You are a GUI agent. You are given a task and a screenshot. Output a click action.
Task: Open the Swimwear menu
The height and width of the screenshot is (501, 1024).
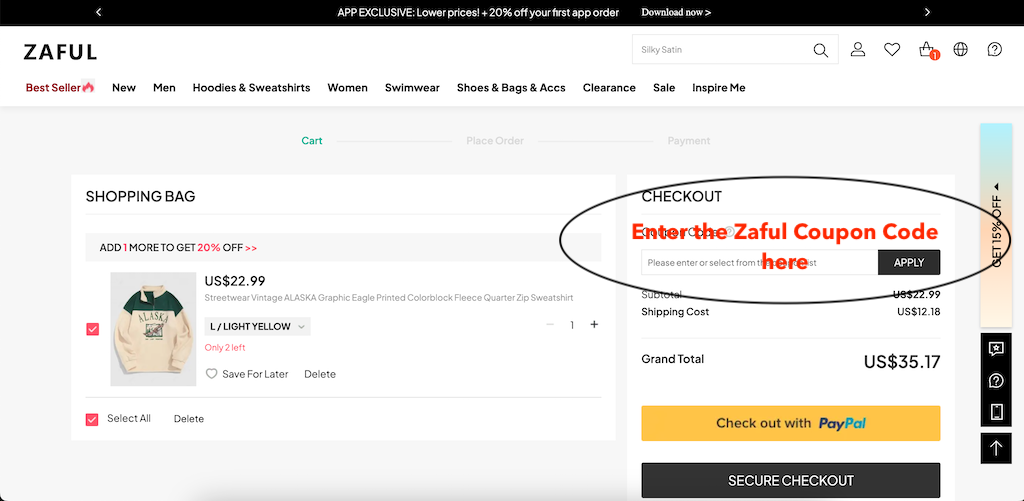(x=412, y=88)
